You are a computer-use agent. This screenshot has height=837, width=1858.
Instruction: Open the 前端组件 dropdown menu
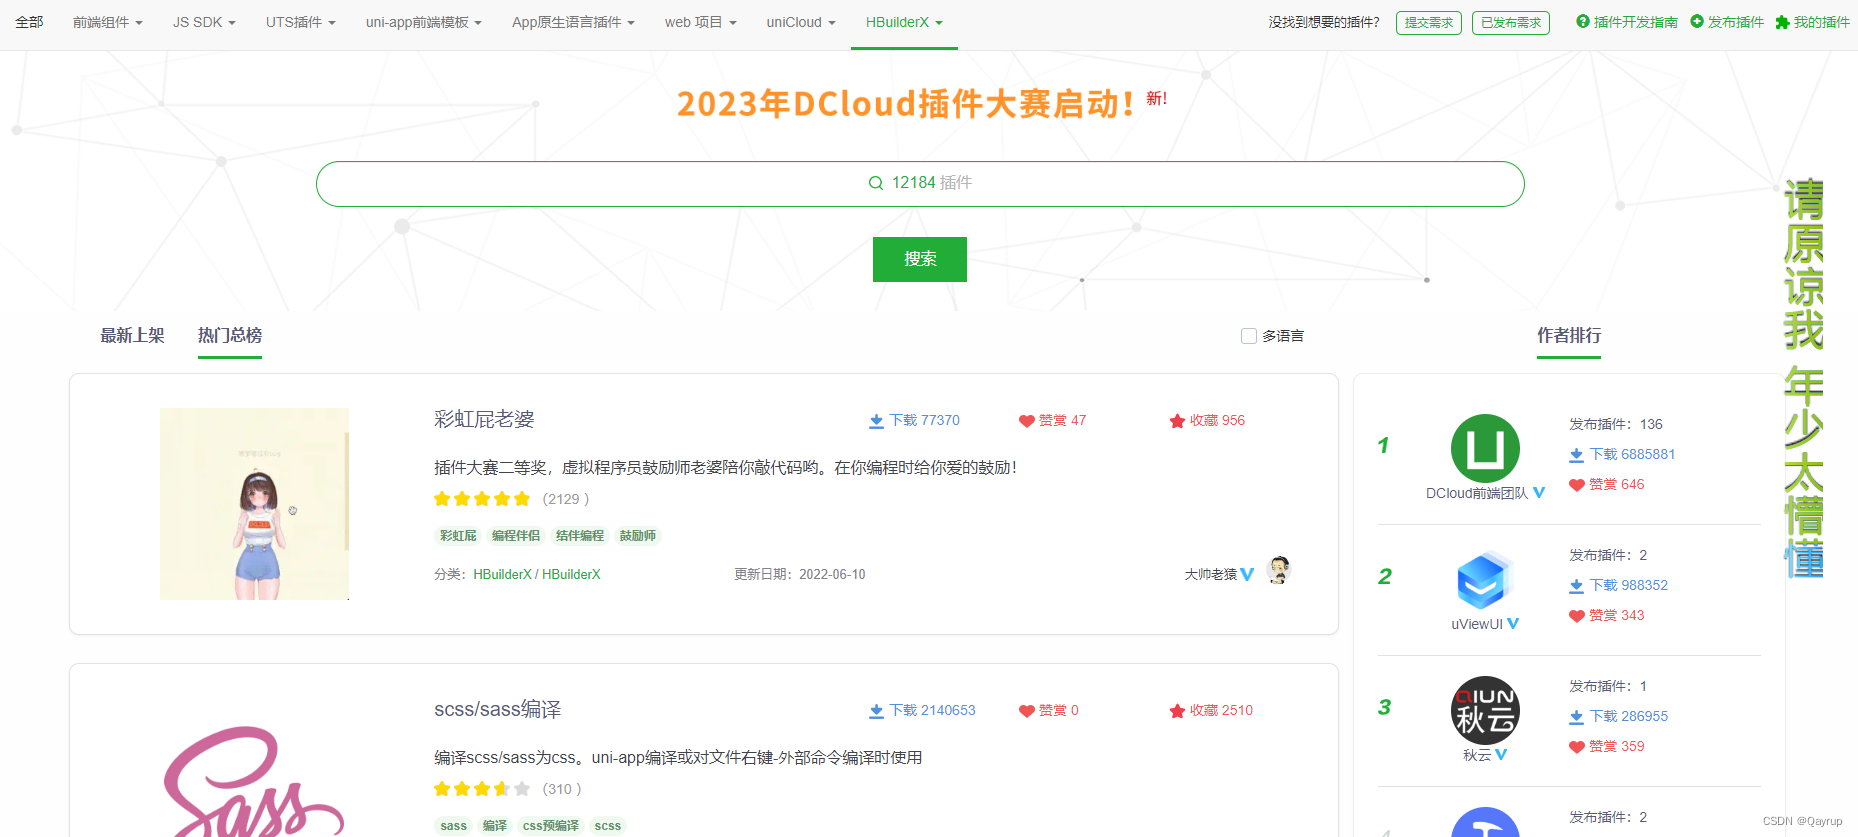[107, 22]
